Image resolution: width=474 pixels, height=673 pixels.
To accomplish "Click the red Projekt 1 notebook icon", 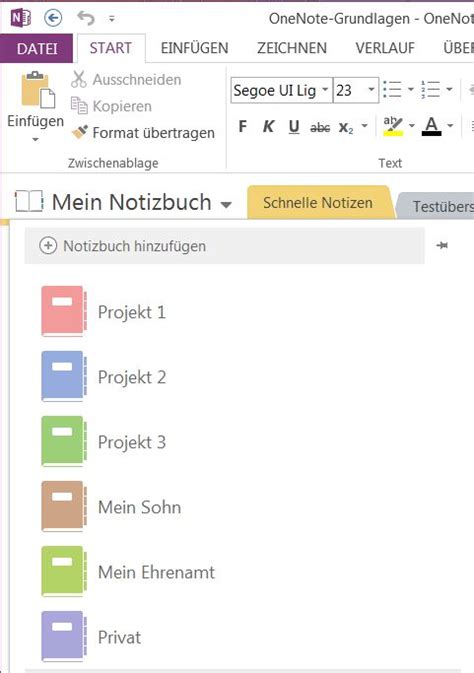I will coord(64,311).
